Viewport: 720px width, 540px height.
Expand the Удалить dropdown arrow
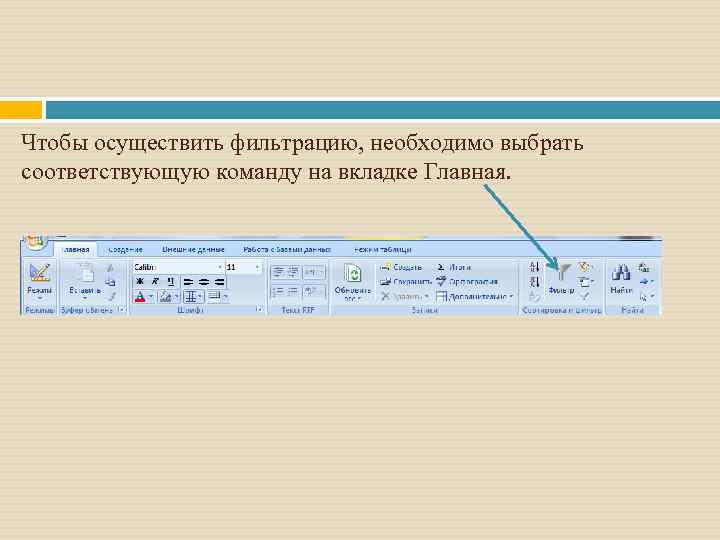pos(427,297)
